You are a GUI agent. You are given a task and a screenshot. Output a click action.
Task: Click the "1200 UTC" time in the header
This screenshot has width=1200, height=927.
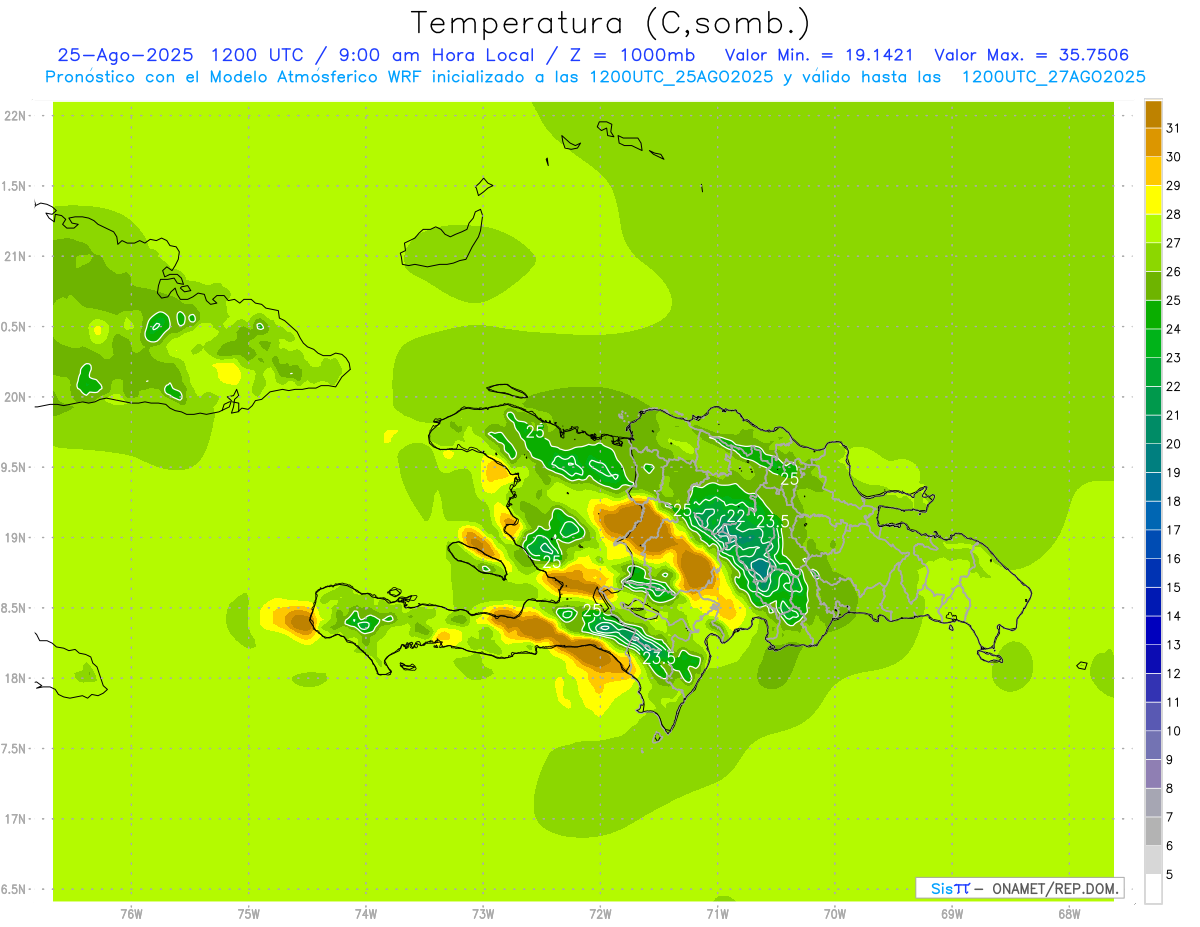coord(258,55)
